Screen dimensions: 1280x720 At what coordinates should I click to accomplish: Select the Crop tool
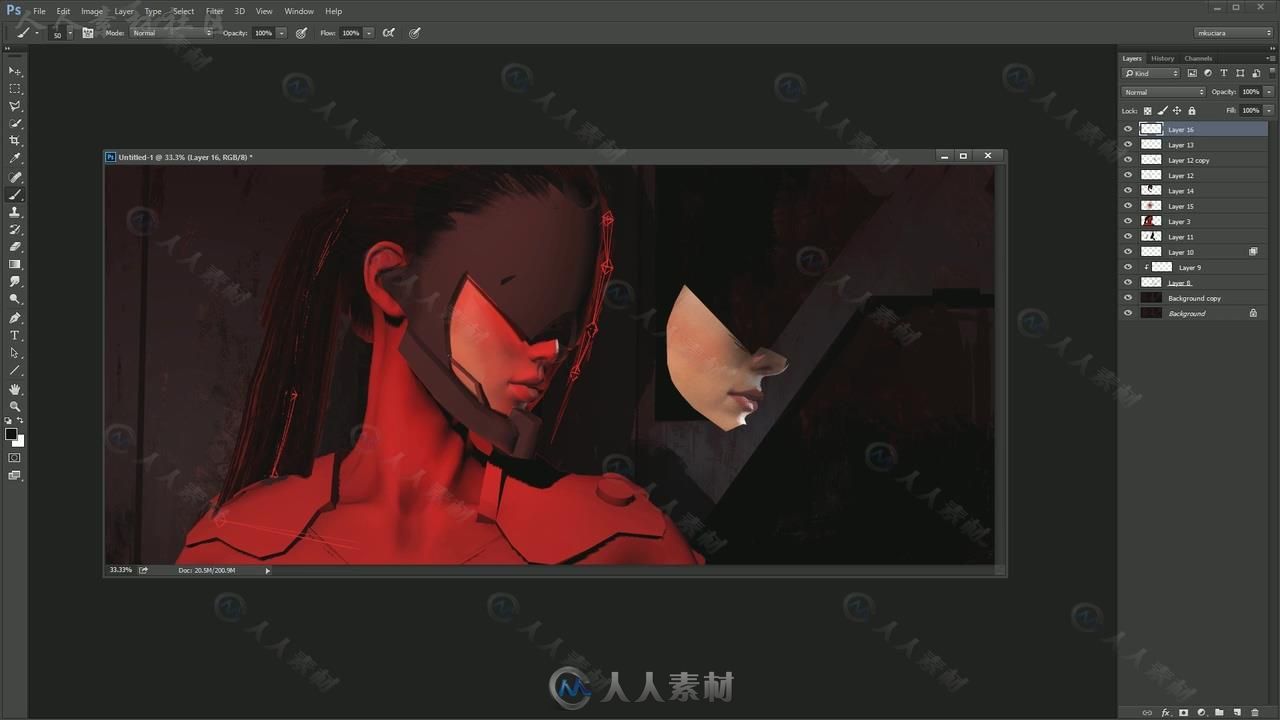pos(15,141)
